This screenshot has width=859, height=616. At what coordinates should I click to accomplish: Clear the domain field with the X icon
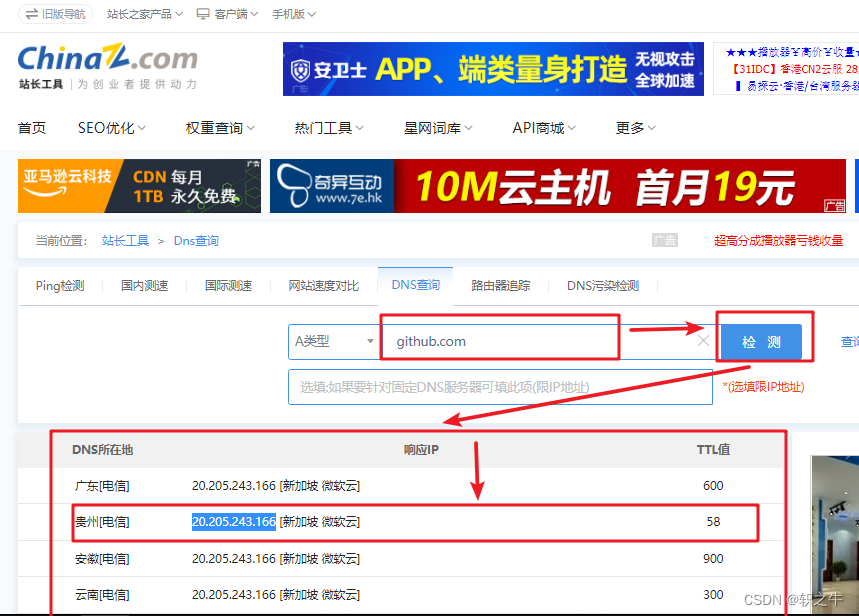click(703, 341)
